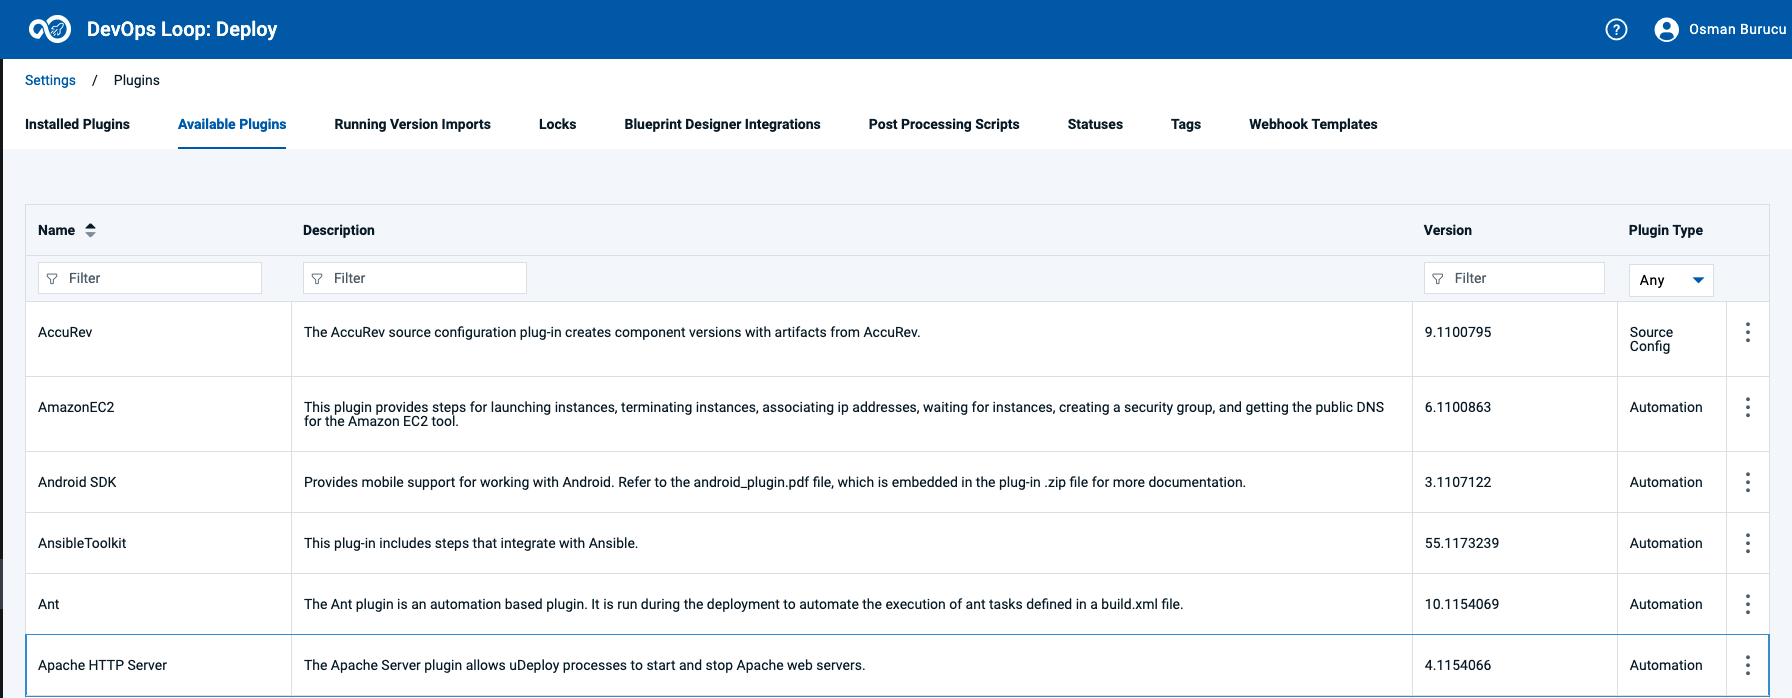Open actions menu for AccuRev row
This screenshot has width=1792, height=698.
1747,332
